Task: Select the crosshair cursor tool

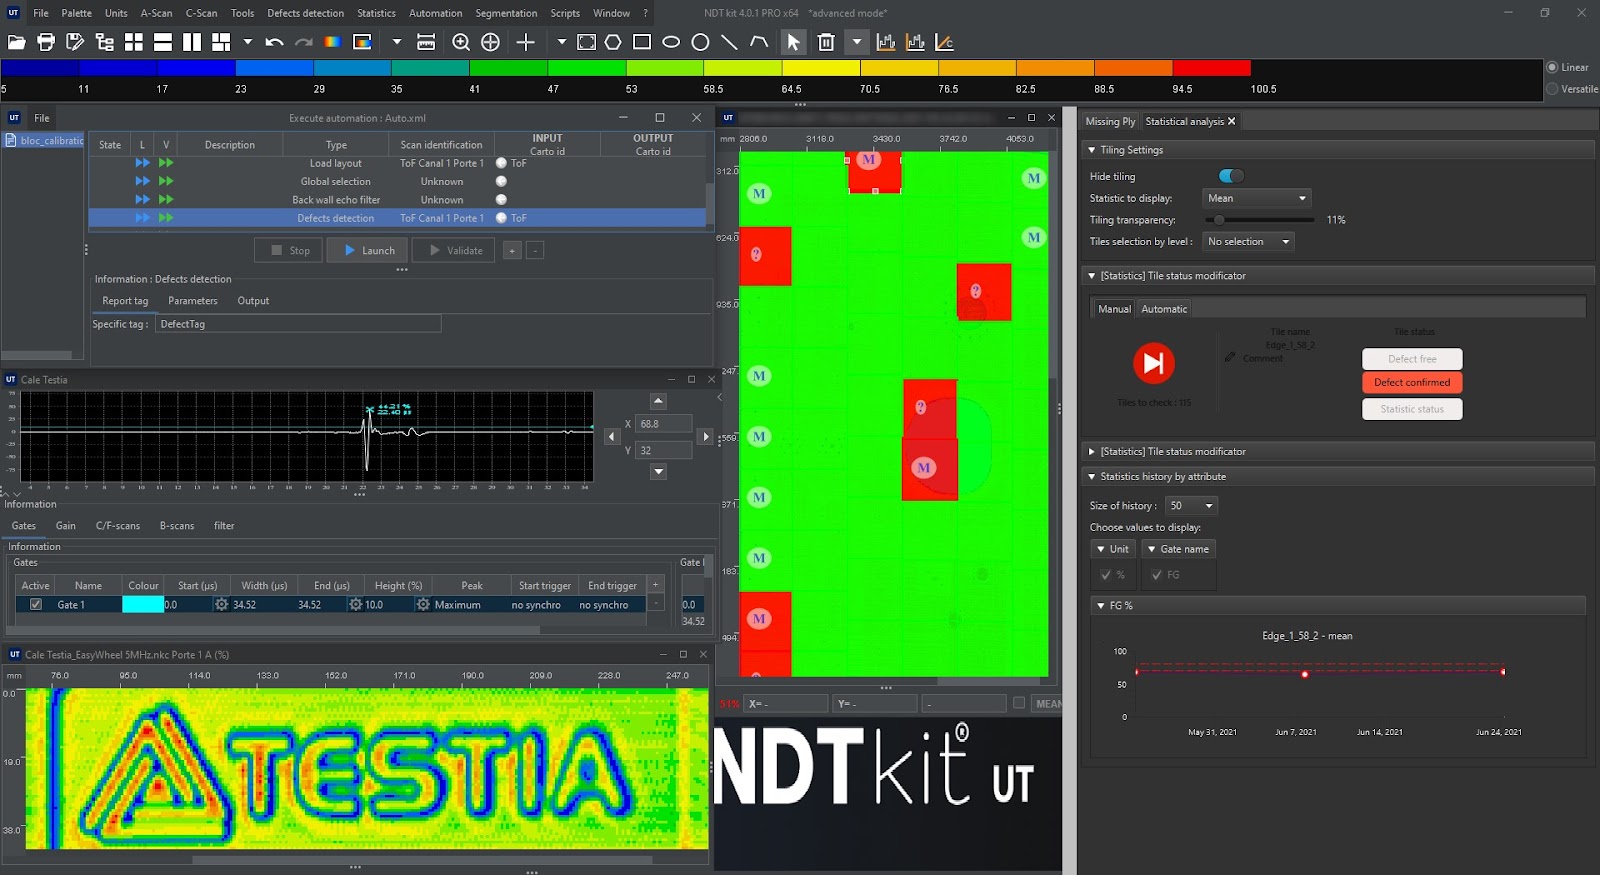Action: [x=526, y=42]
